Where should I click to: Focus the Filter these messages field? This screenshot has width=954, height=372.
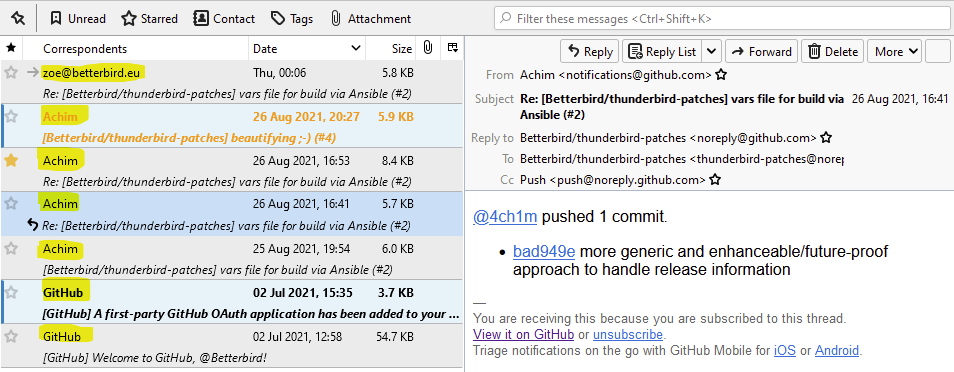pos(722,19)
